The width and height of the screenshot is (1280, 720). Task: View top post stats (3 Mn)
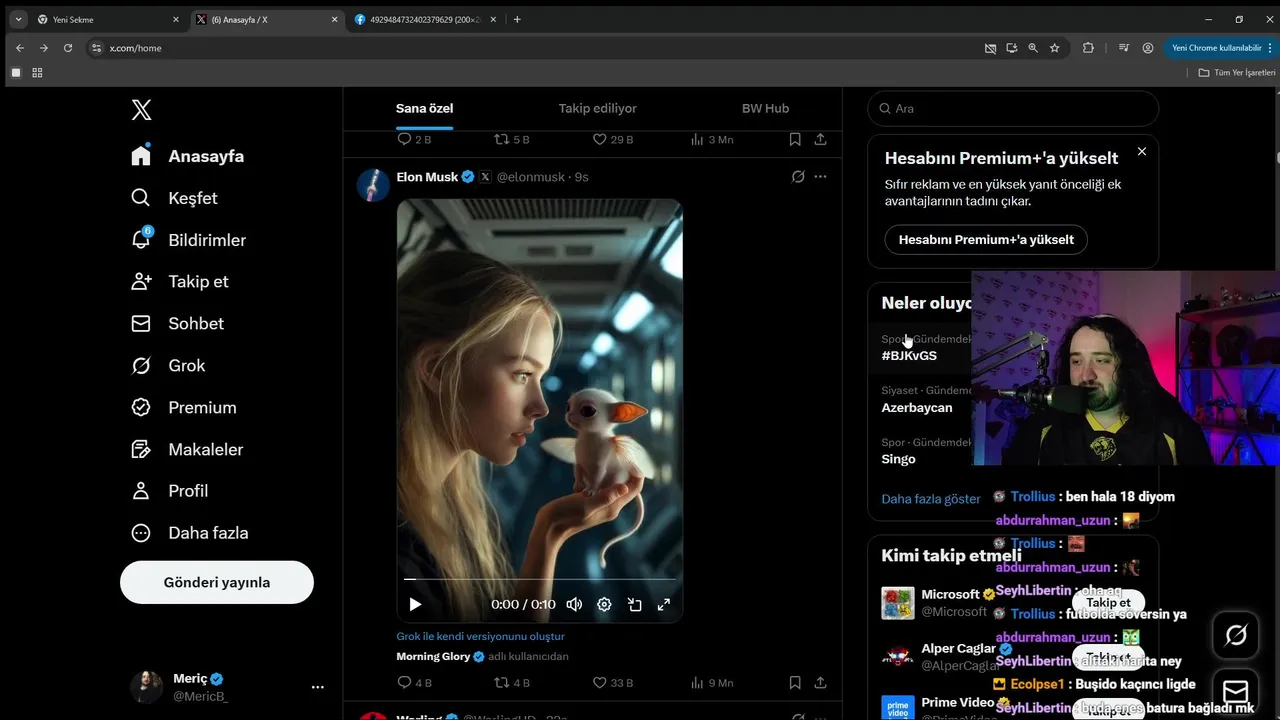[712, 139]
